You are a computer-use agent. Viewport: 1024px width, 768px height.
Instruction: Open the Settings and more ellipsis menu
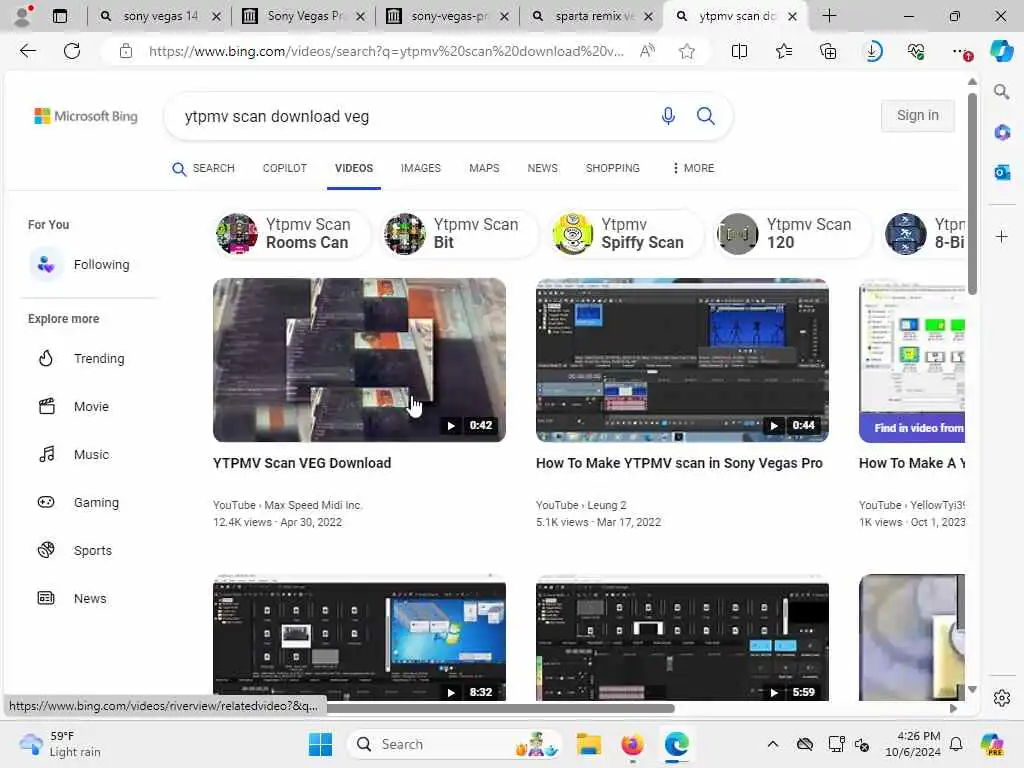[961, 51]
